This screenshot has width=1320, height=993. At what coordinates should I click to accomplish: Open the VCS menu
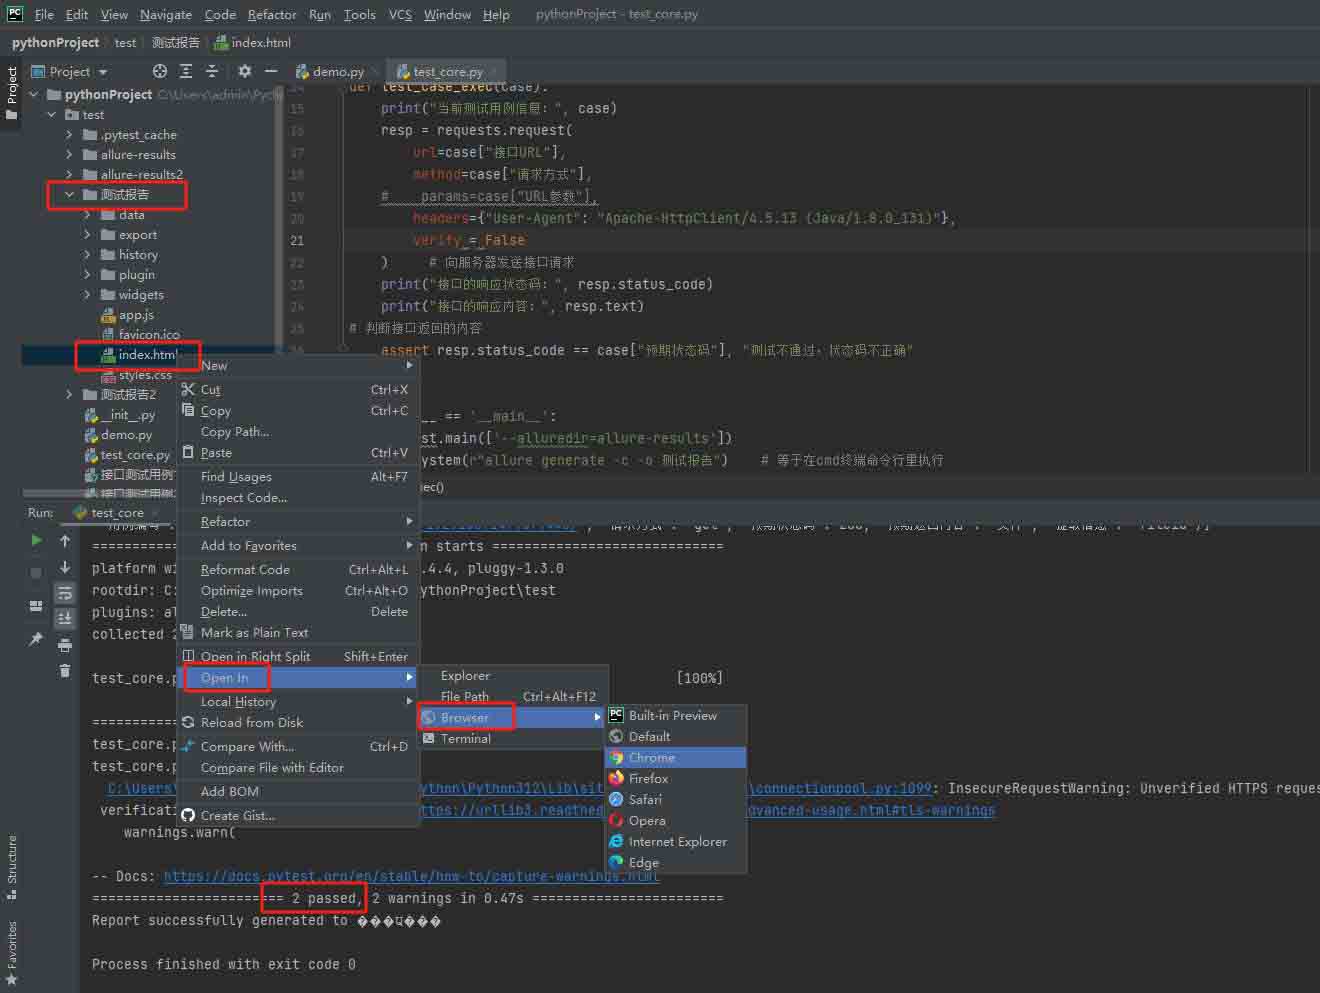[x=400, y=14]
